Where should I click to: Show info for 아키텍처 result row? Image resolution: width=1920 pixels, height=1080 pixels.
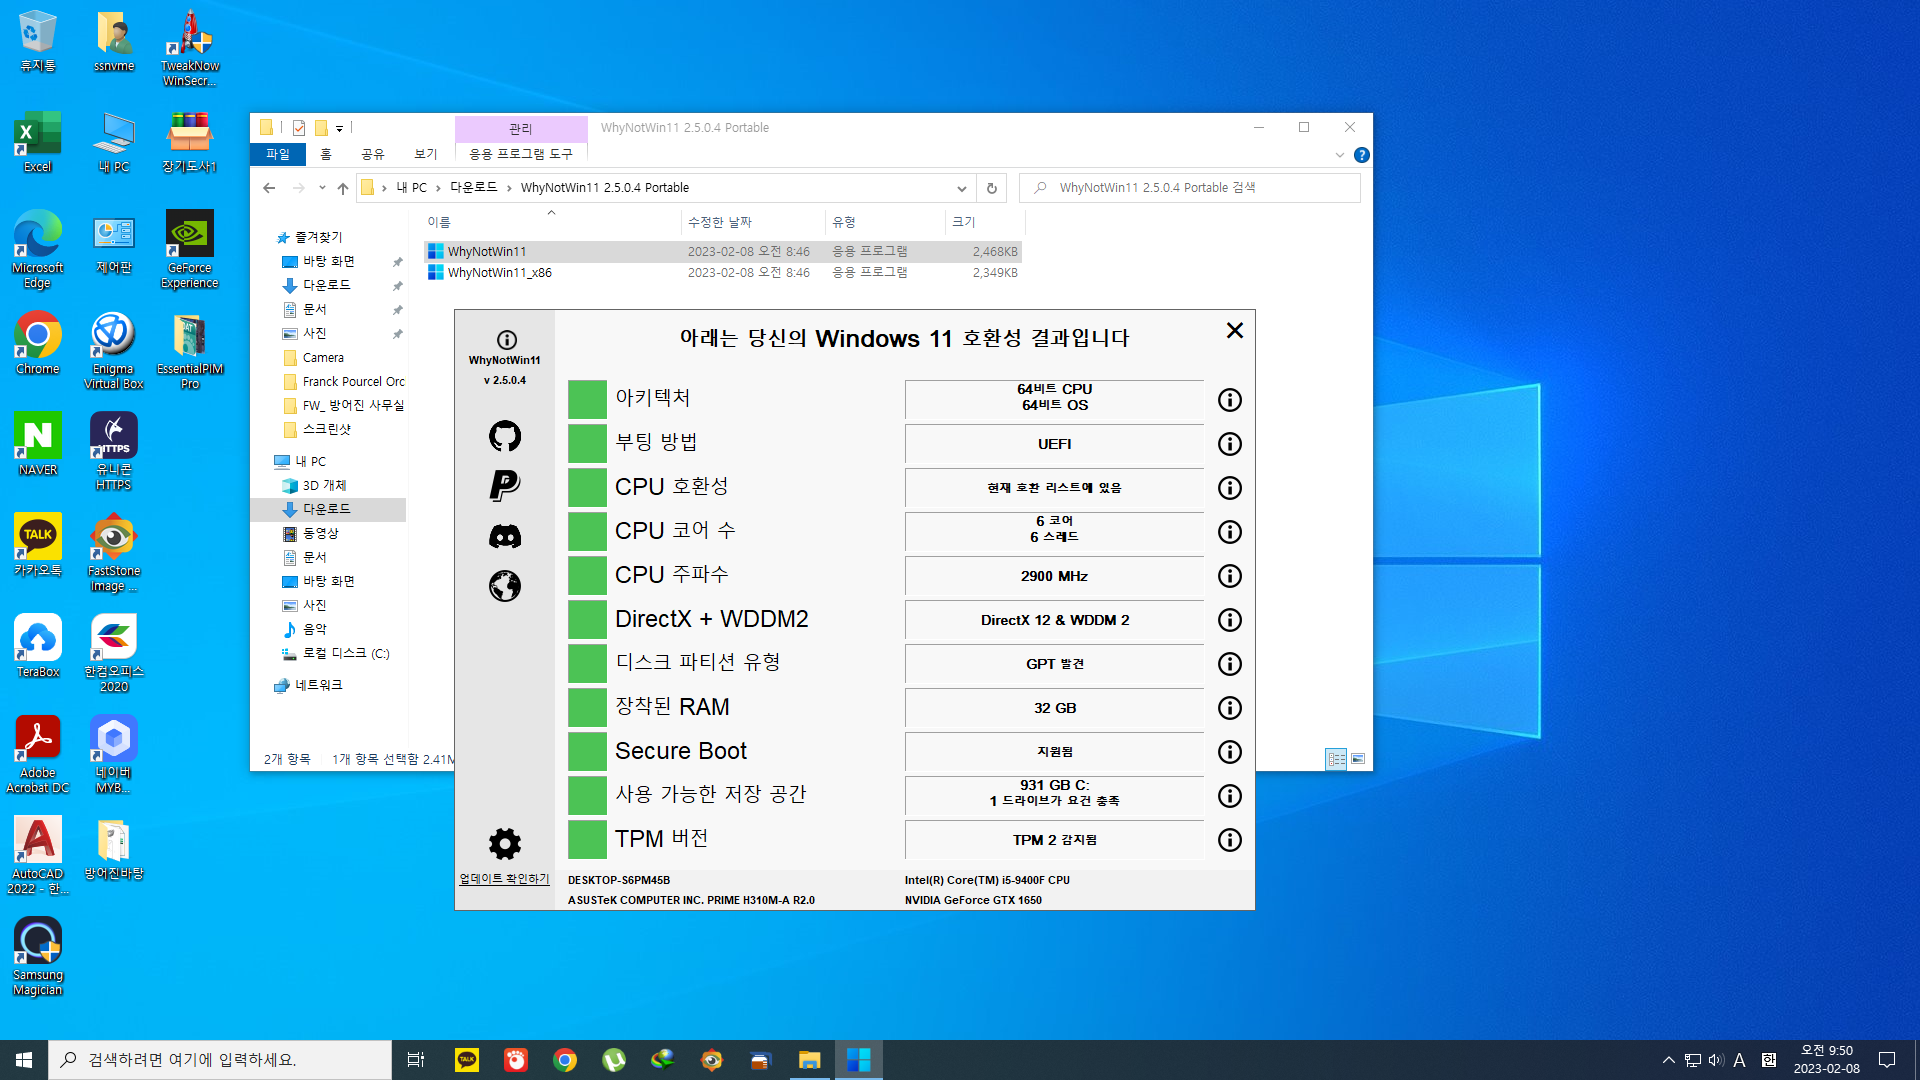[x=1230, y=400]
